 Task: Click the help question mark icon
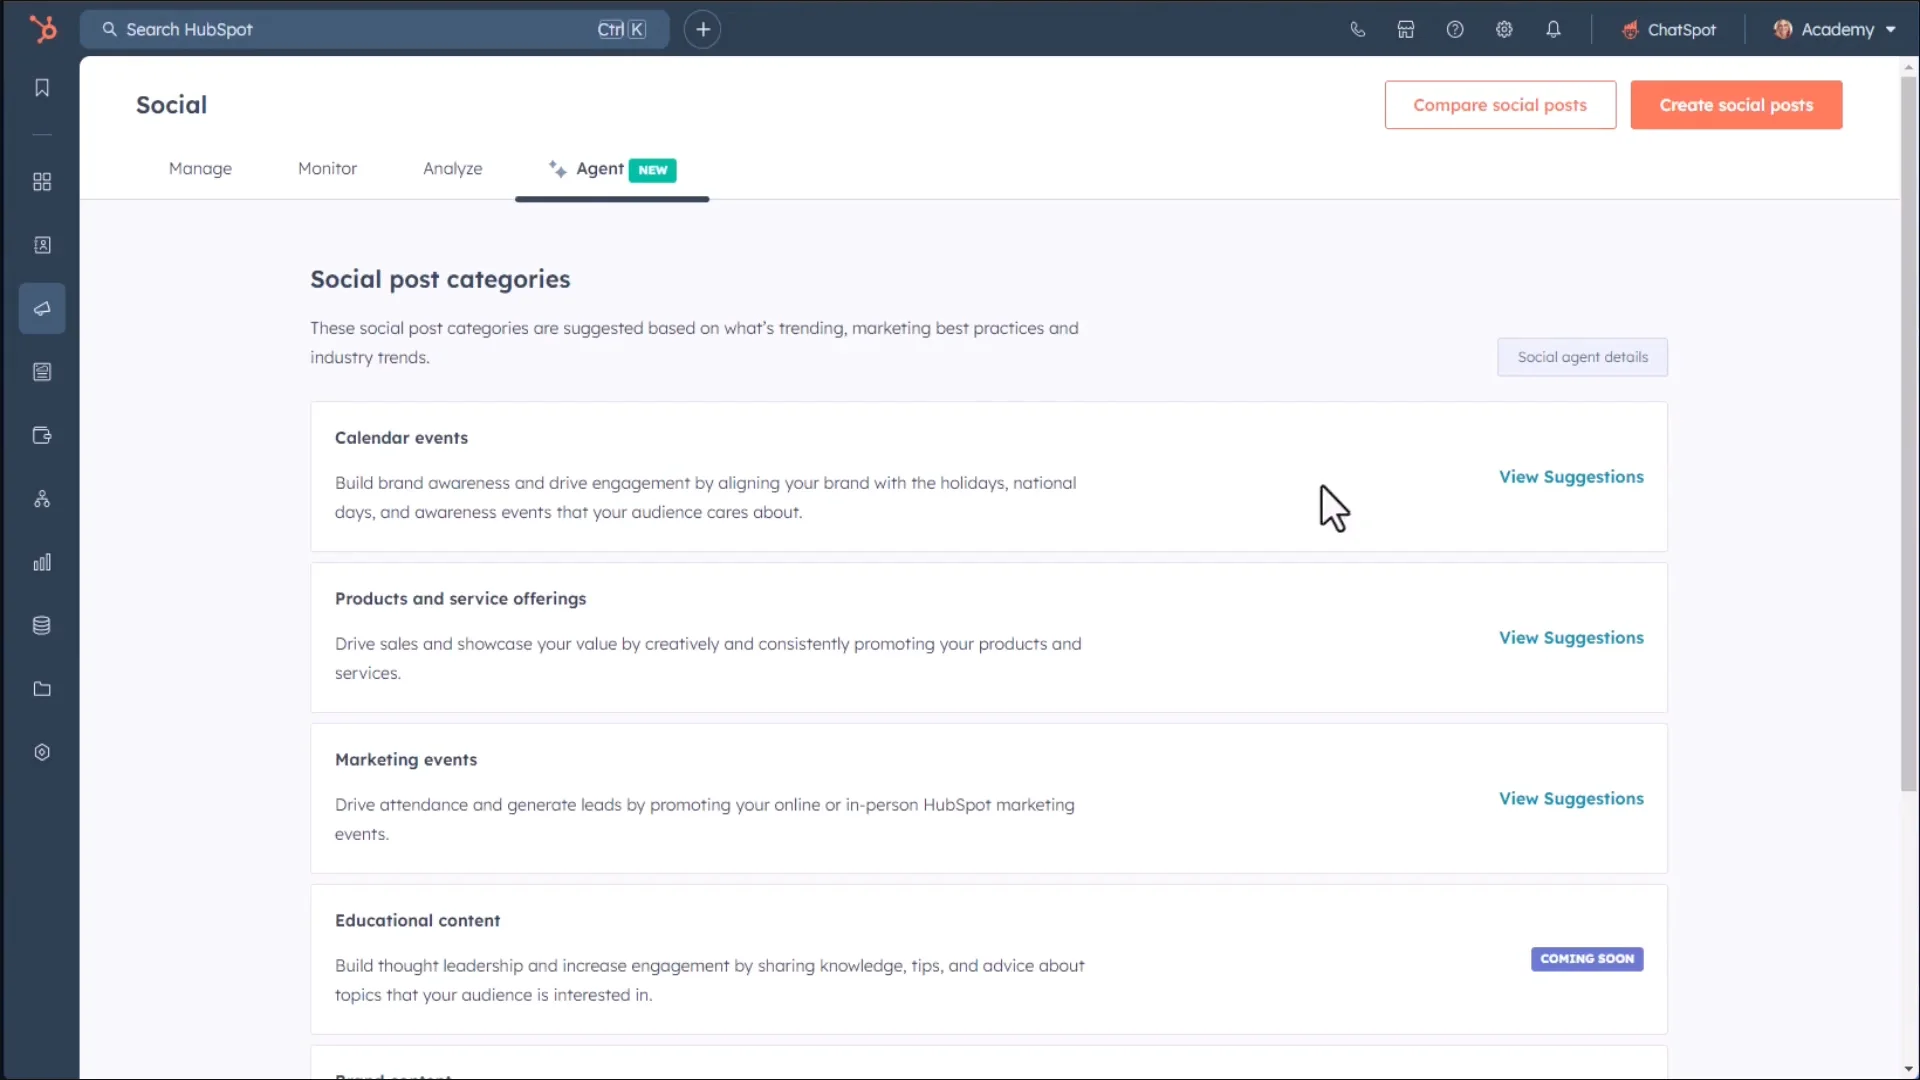(x=1455, y=30)
